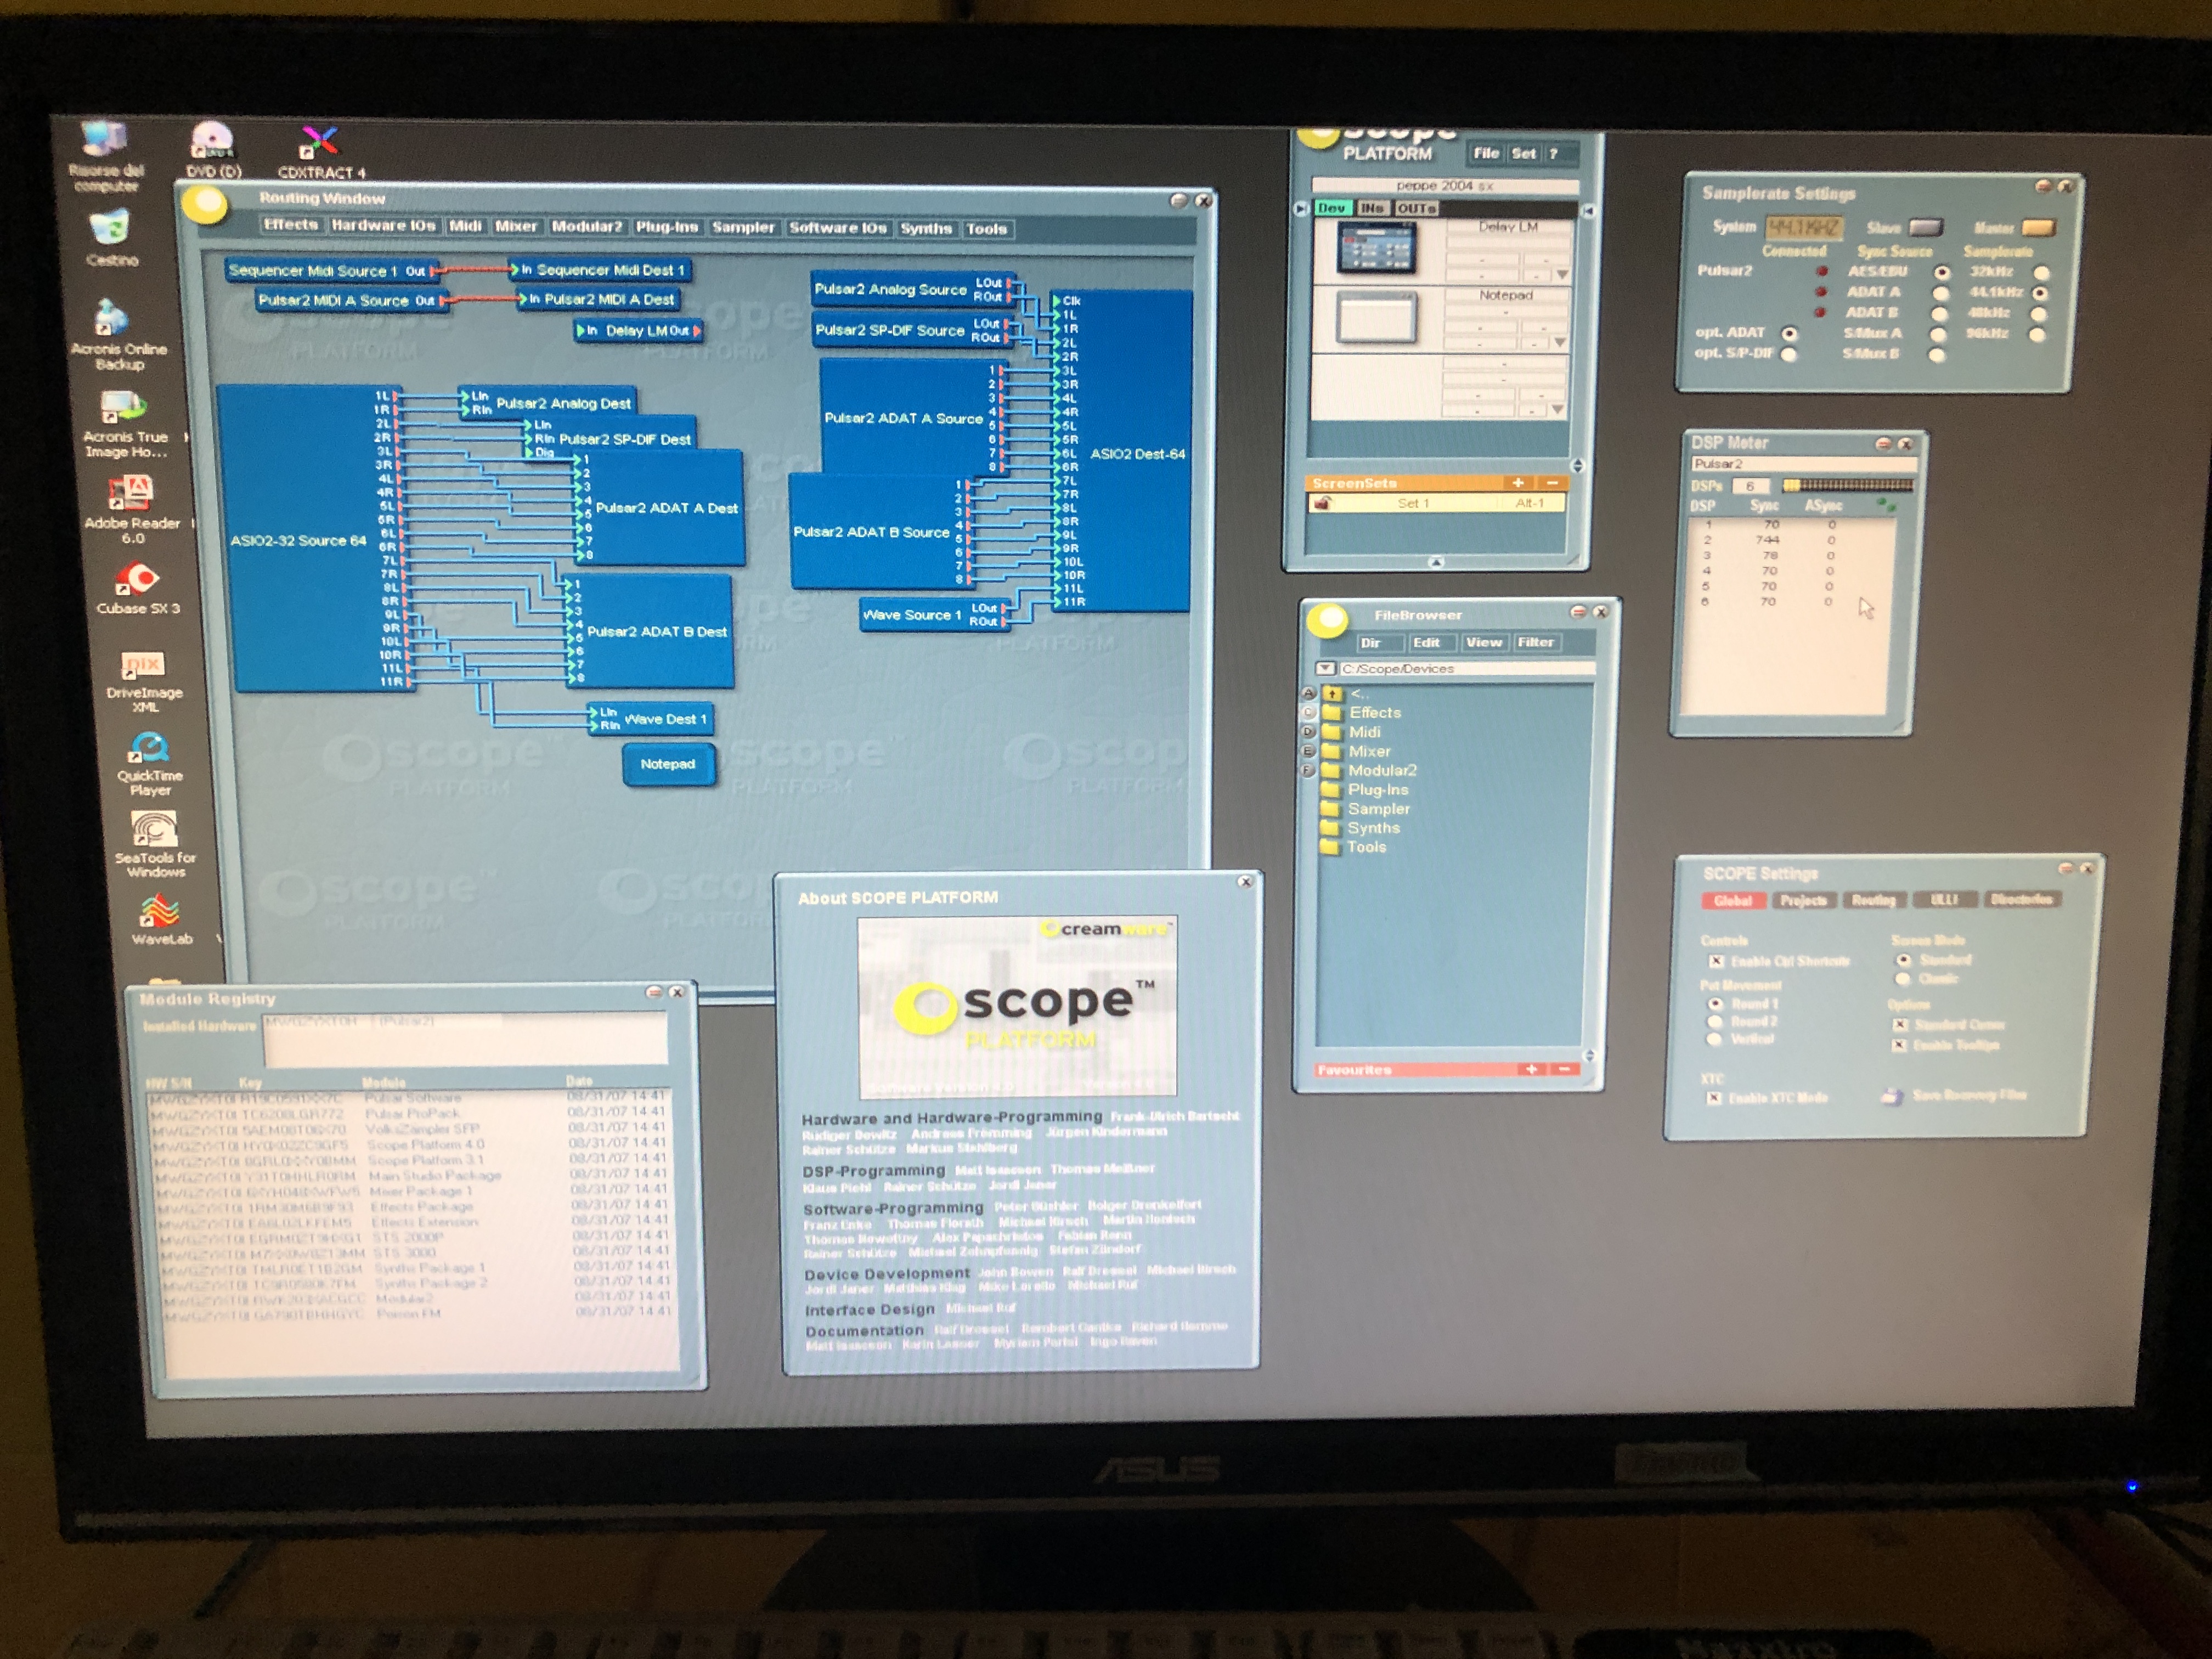Open the FileBrowser path dropdown arrow

(1325, 668)
